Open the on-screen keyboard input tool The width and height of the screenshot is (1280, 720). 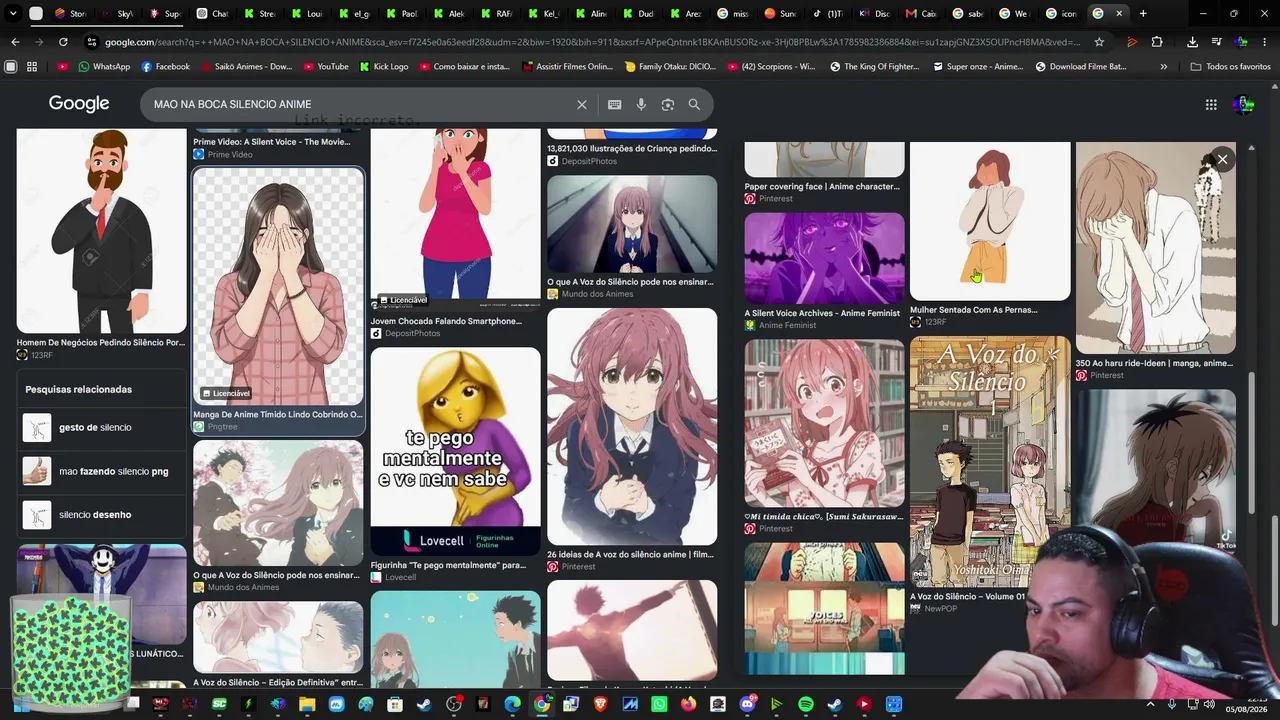[614, 105]
